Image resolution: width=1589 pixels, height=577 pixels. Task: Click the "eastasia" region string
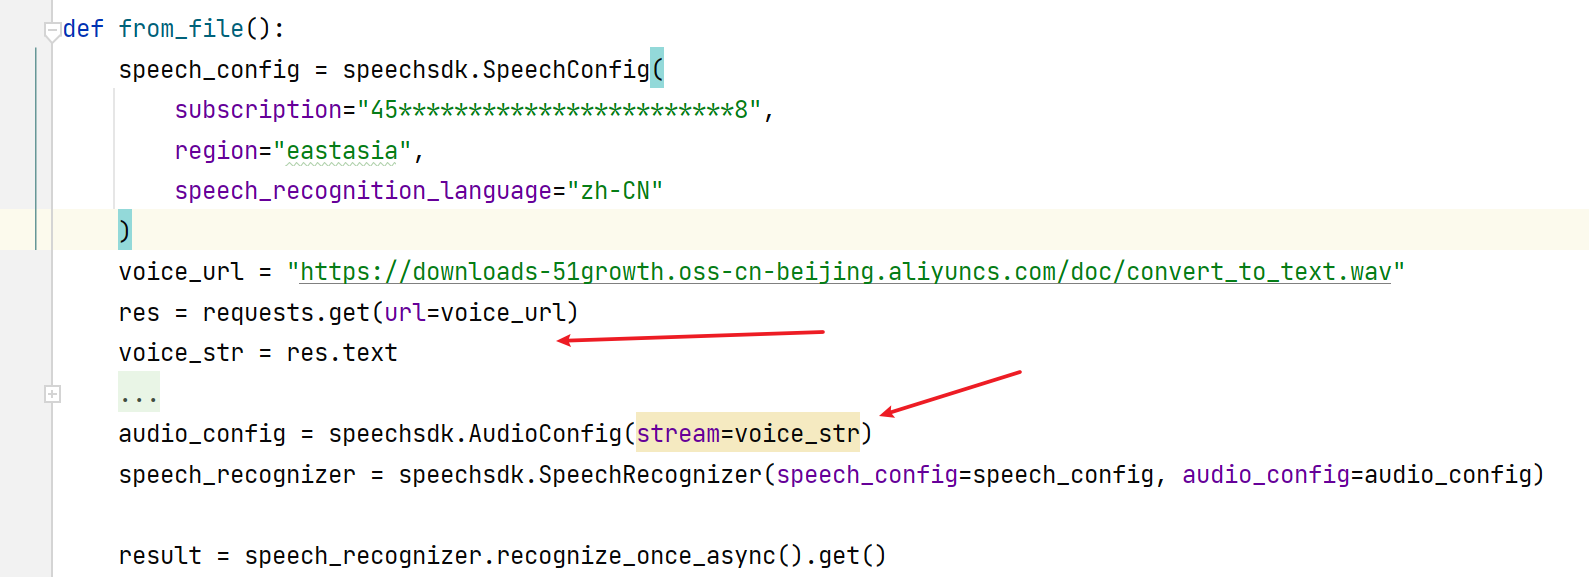click(x=342, y=151)
